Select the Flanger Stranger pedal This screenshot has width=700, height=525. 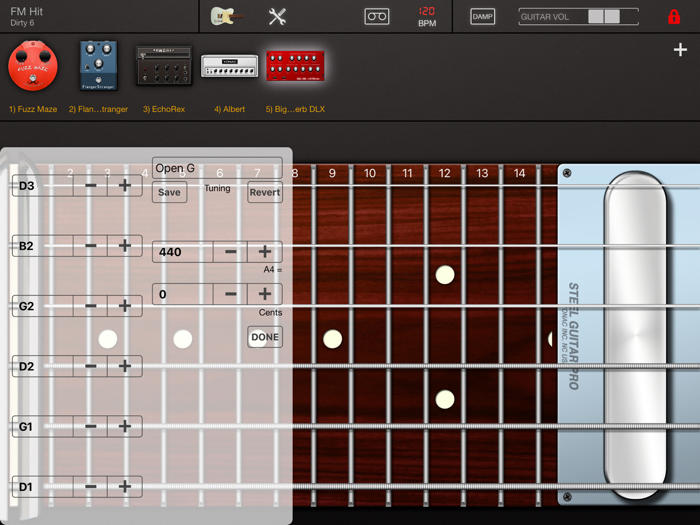pos(98,66)
